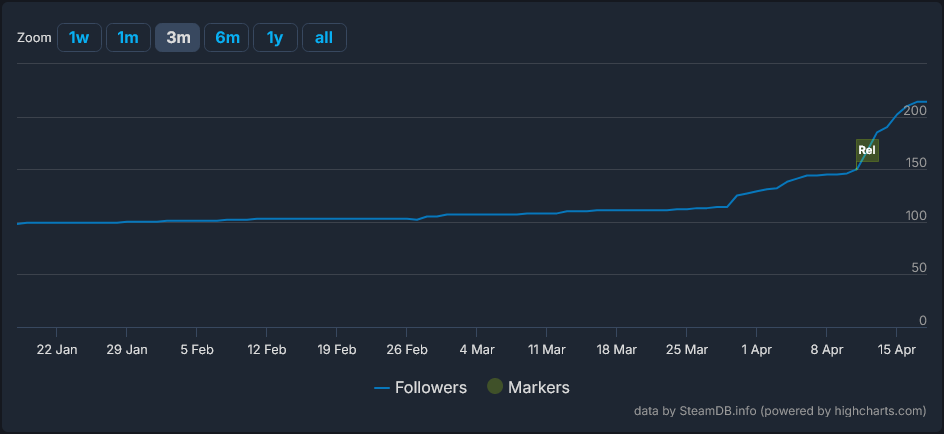Click the green Rel marker on chart
This screenshot has width=944, height=434.
[867, 151]
